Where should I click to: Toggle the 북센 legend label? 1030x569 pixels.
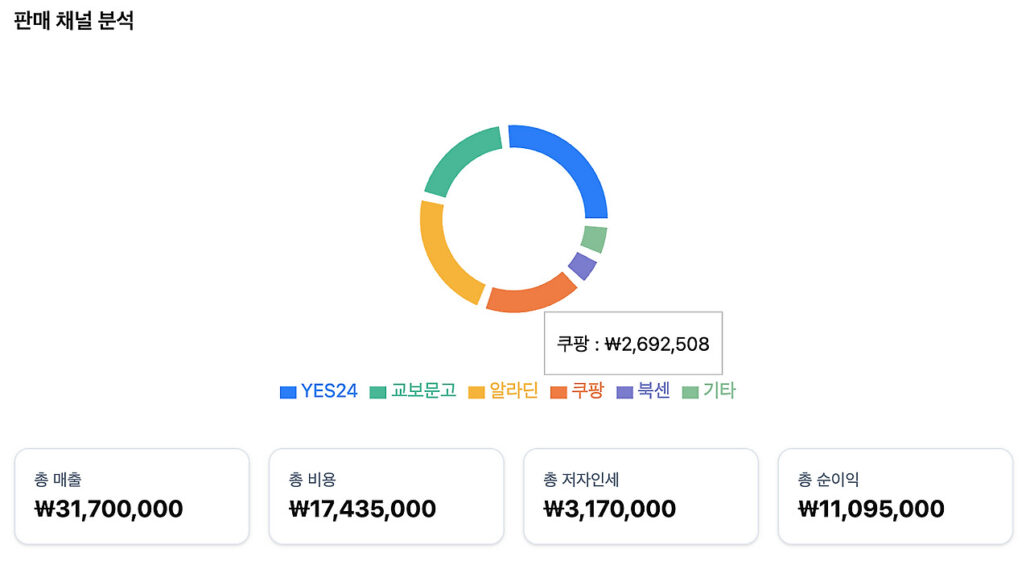click(x=654, y=391)
